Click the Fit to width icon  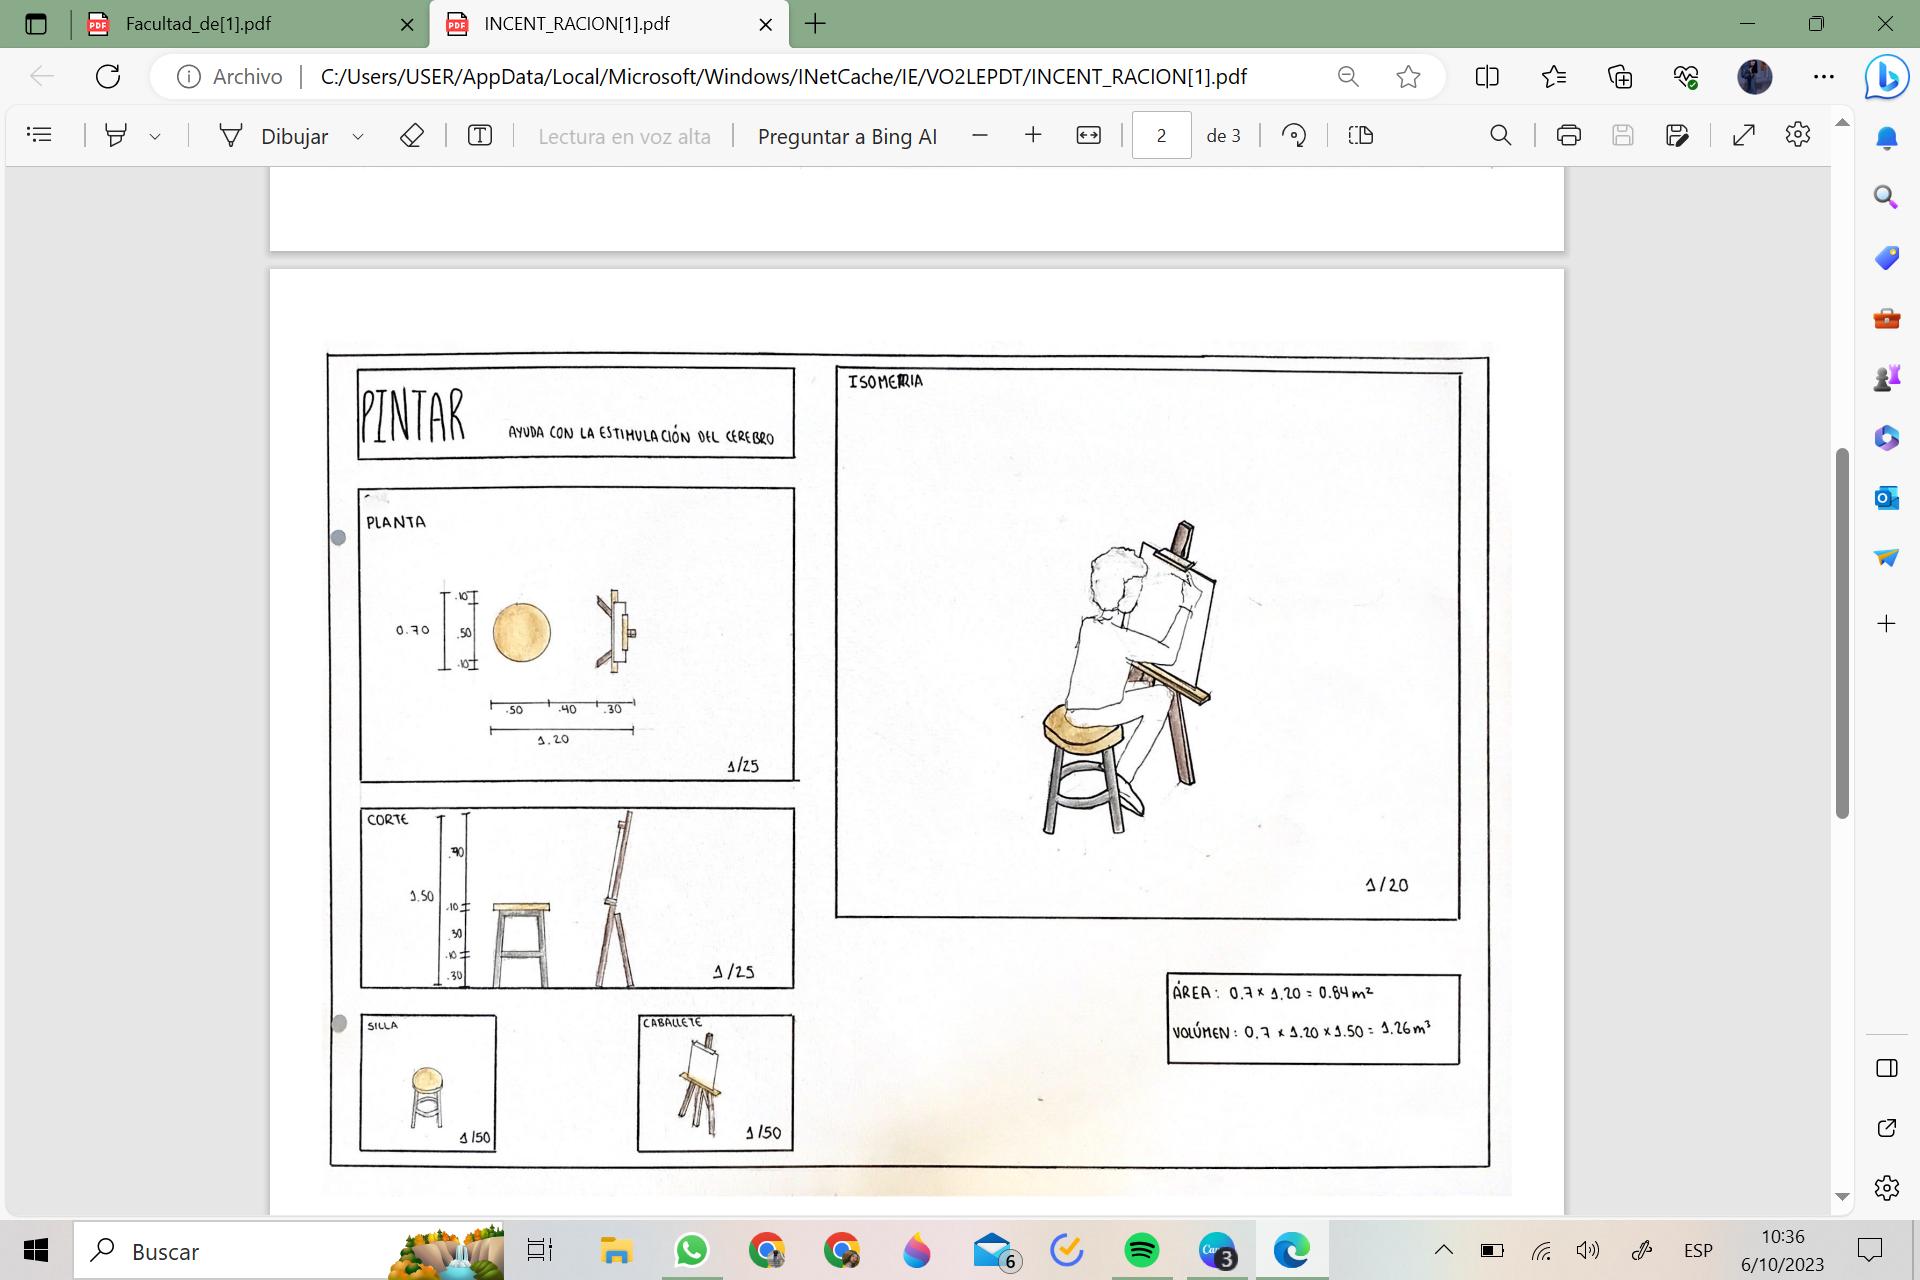click(x=1088, y=135)
